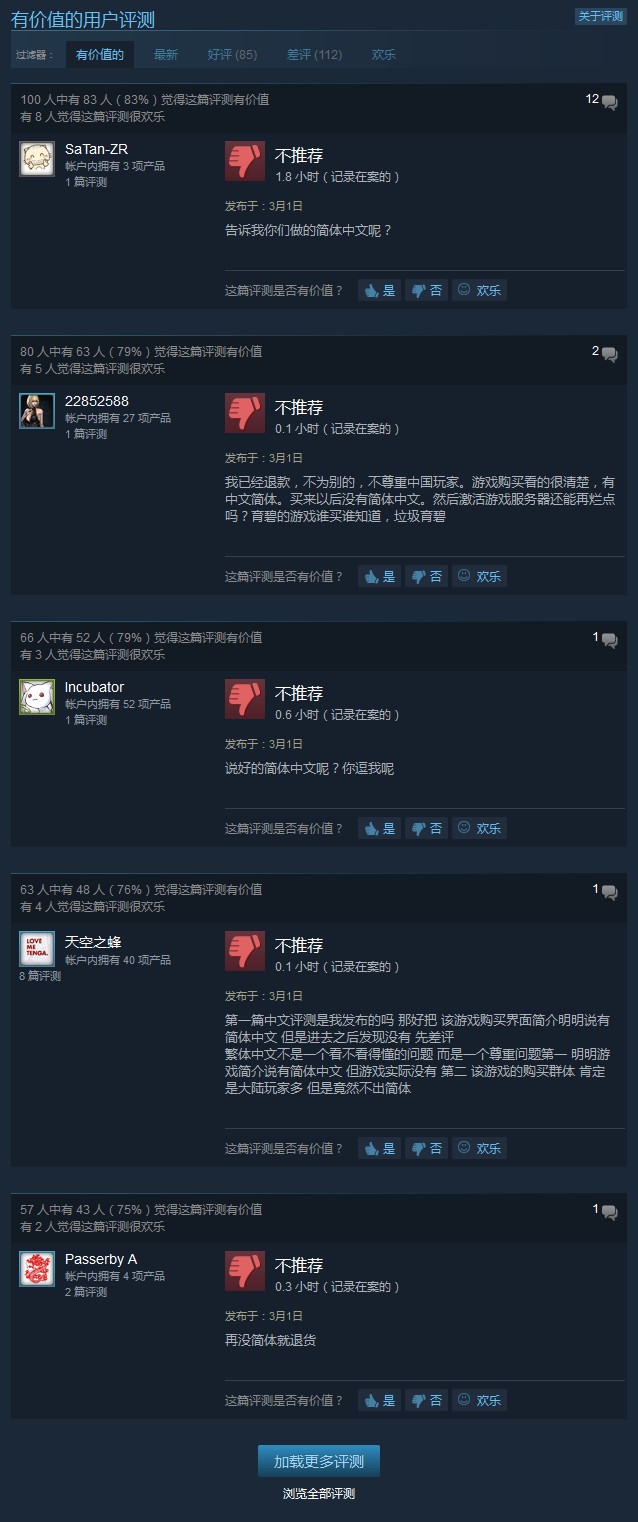Select the 差评 (112) filter tab

(x=314, y=55)
